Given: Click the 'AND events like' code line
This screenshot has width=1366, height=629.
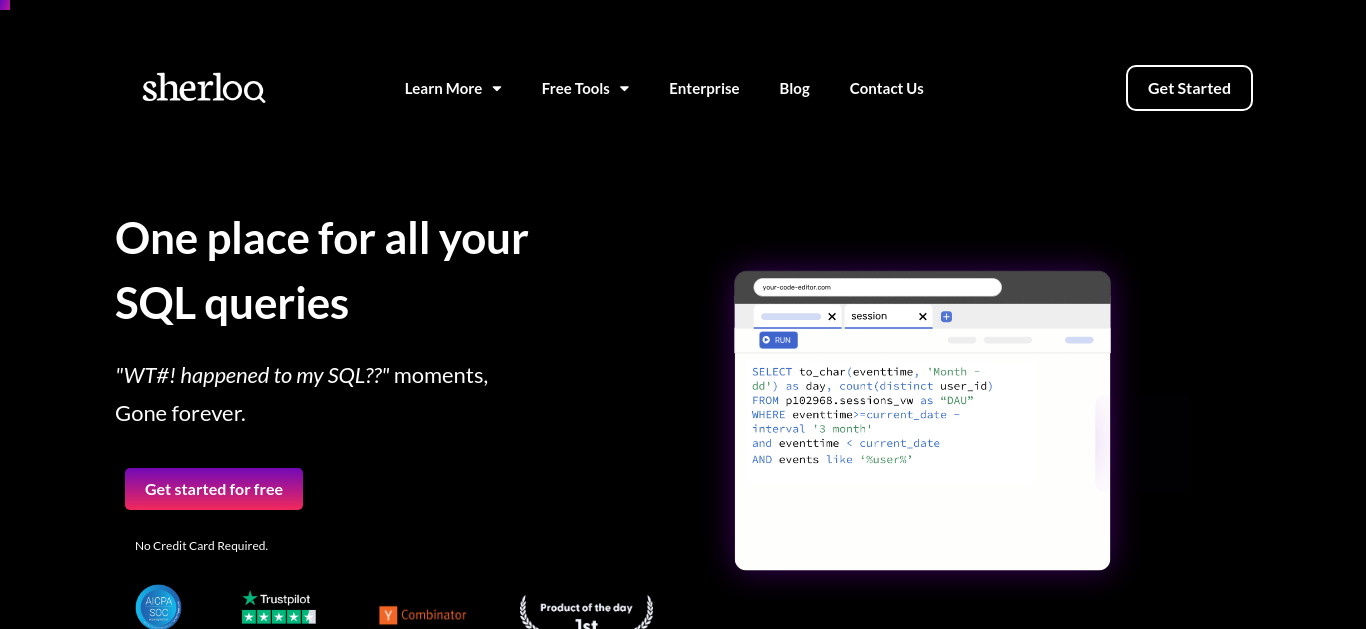Looking at the screenshot, I should (x=832, y=459).
